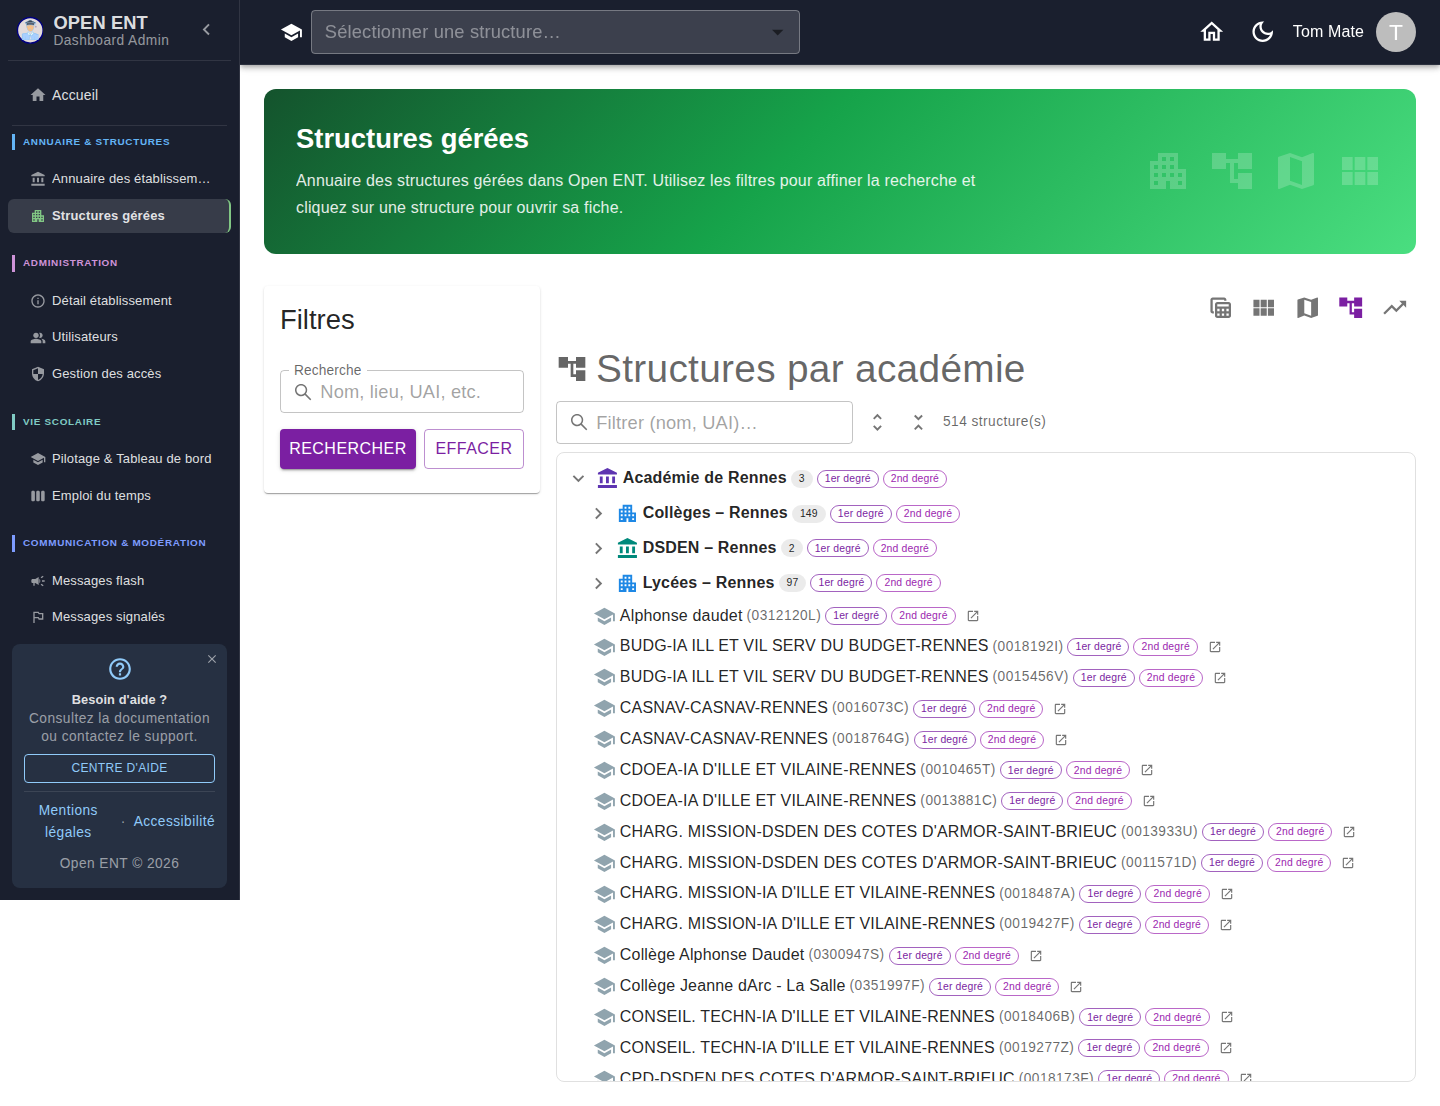
Task: Open Annuaire des établissements menu item
Action: 119,179
